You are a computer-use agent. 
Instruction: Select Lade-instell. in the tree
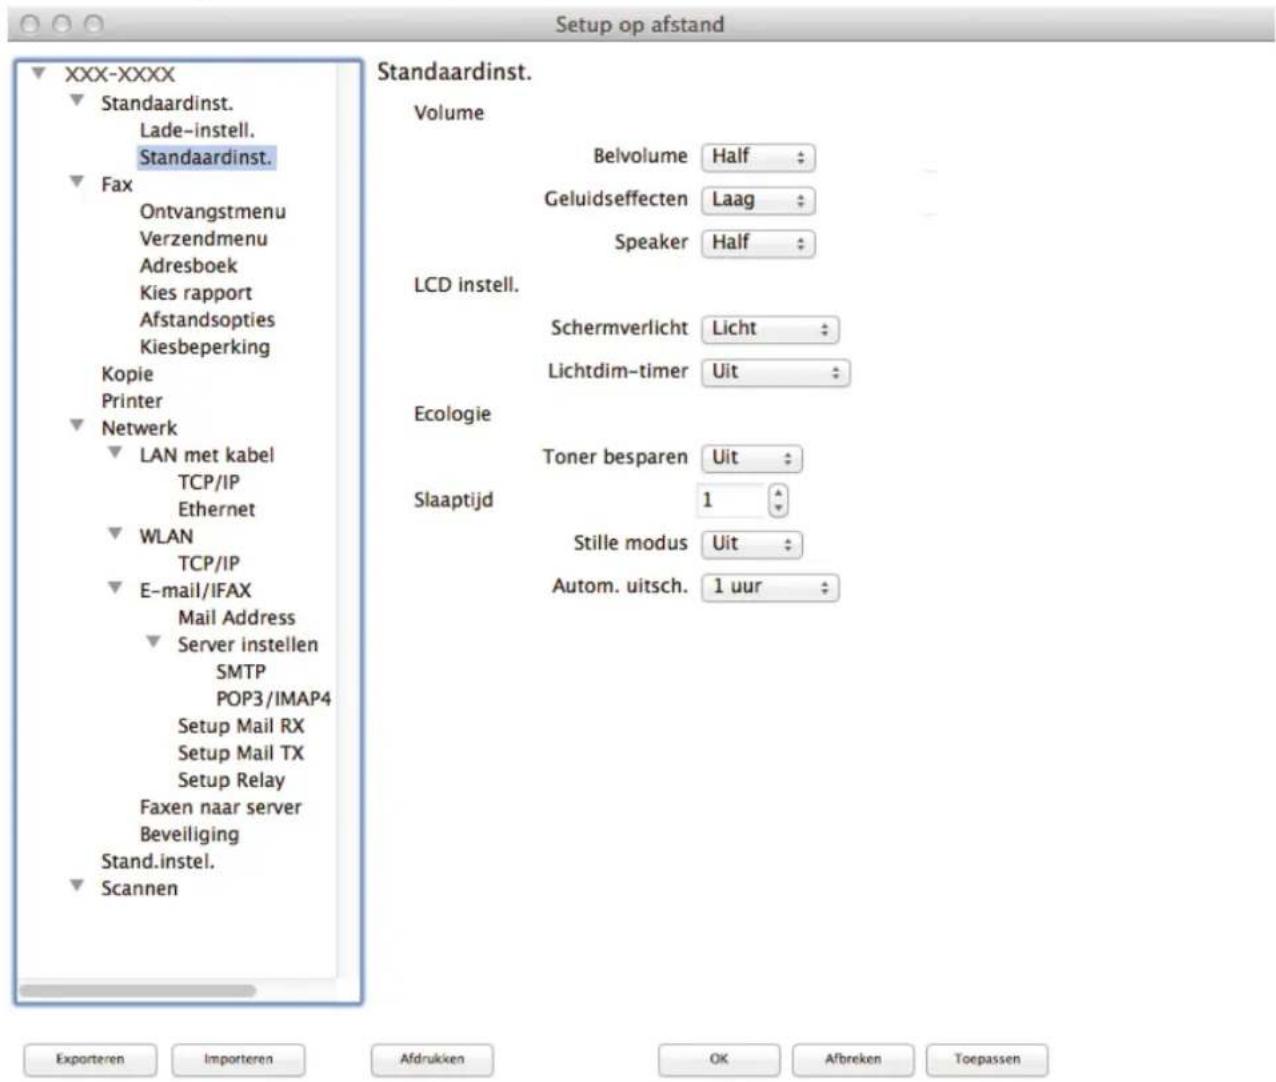[x=197, y=130]
